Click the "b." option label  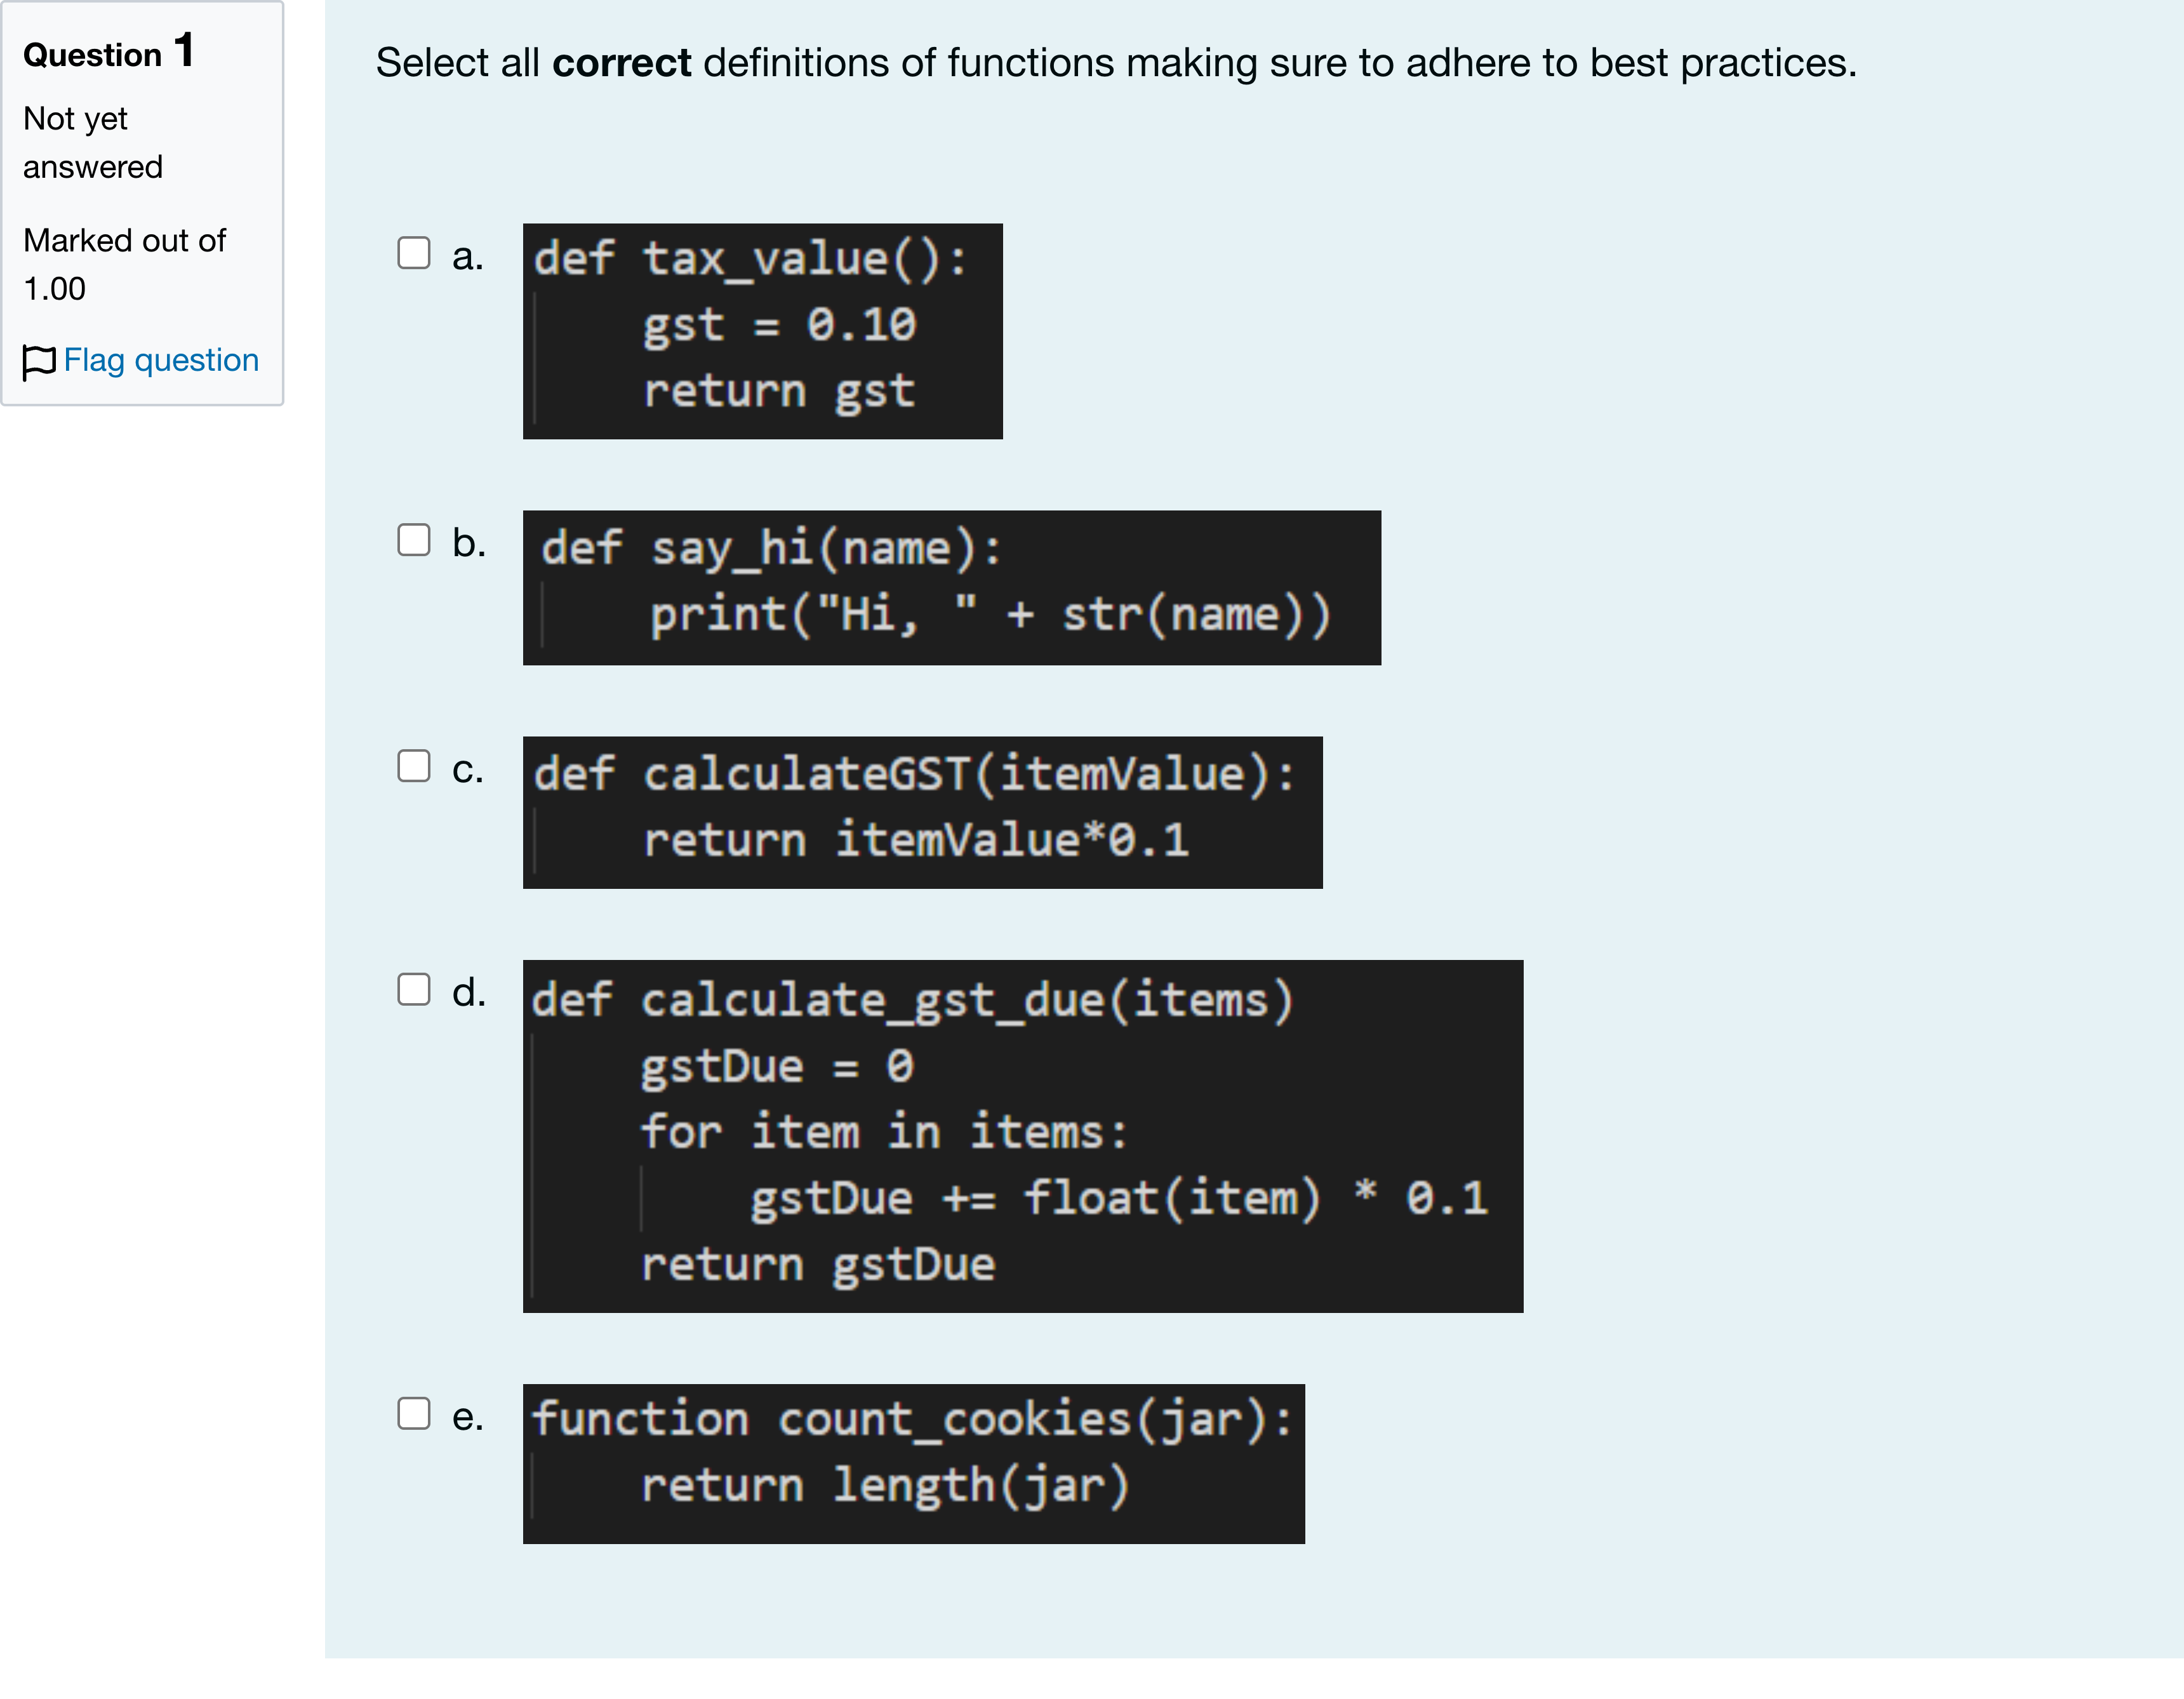[x=469, y=543]
